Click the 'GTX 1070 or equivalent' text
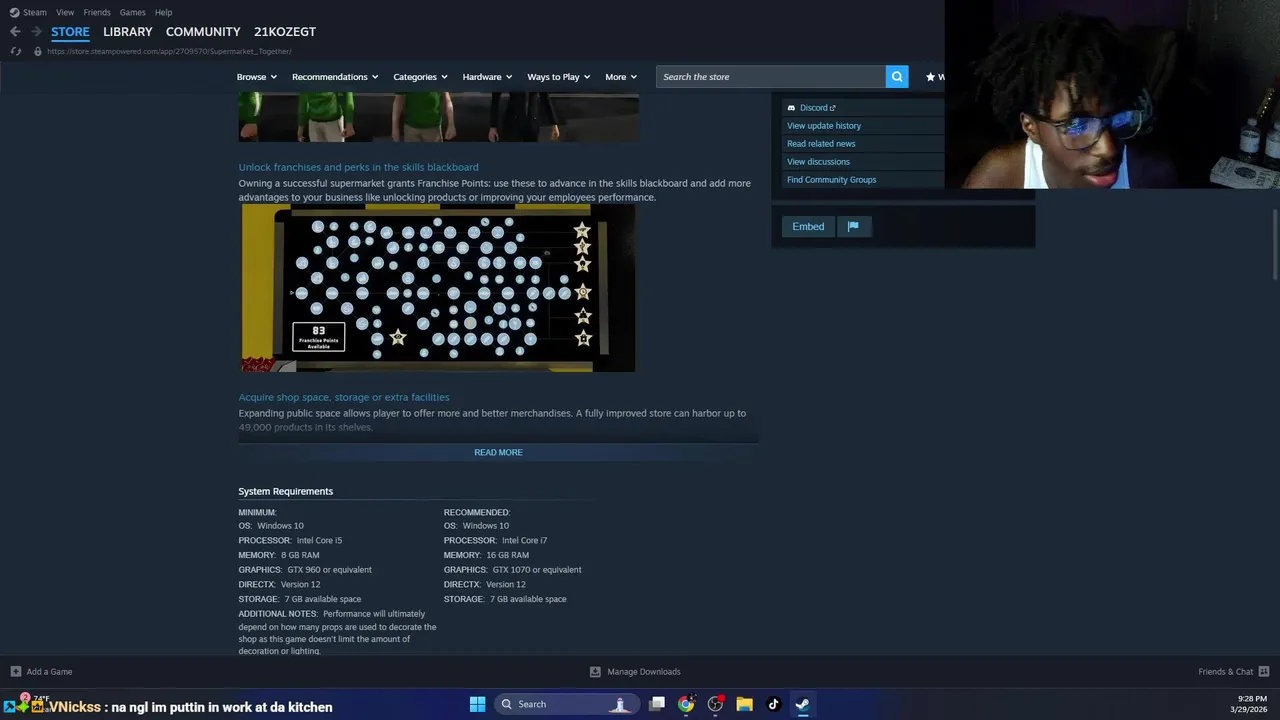Image resolution: width=1280 pixels, height=720 pixels. (x=537, y=570)
